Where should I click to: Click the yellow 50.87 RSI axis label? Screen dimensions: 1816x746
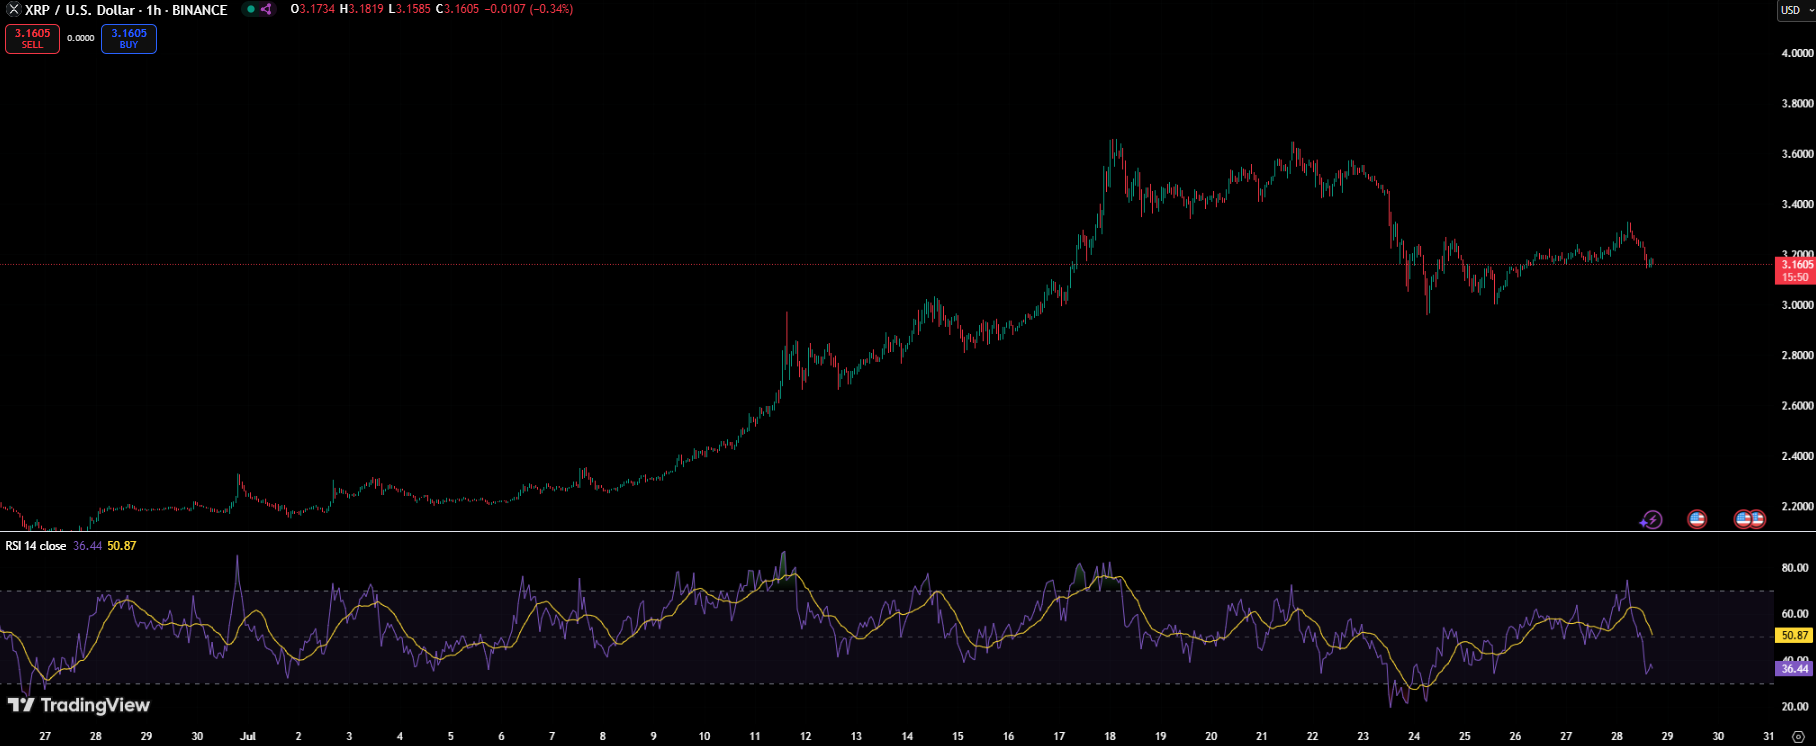point(1795,635)
